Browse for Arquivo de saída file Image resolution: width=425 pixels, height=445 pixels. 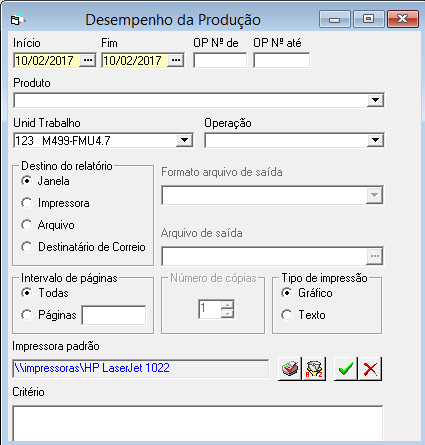point(375,256)
